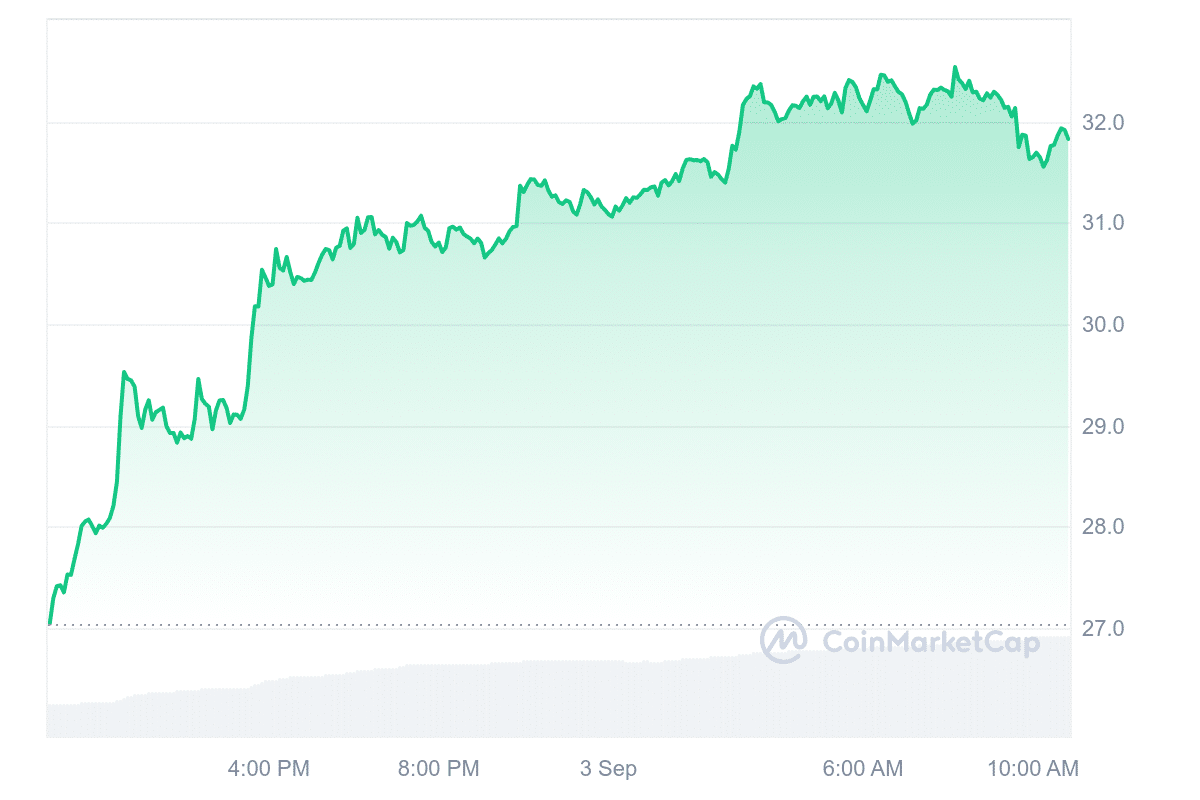Select the 6:00 AM time label

[863, 769]
